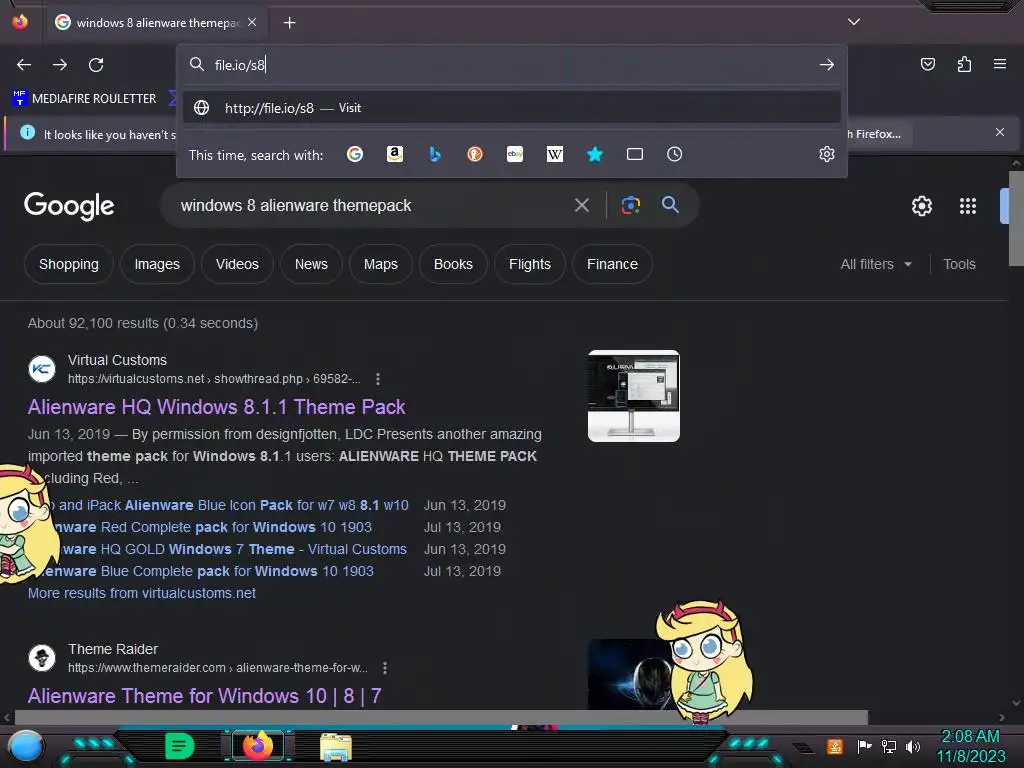Open the Firefox extensions menu
The height and width of the screenshot is (768, 1024).
tap(964, 64)
